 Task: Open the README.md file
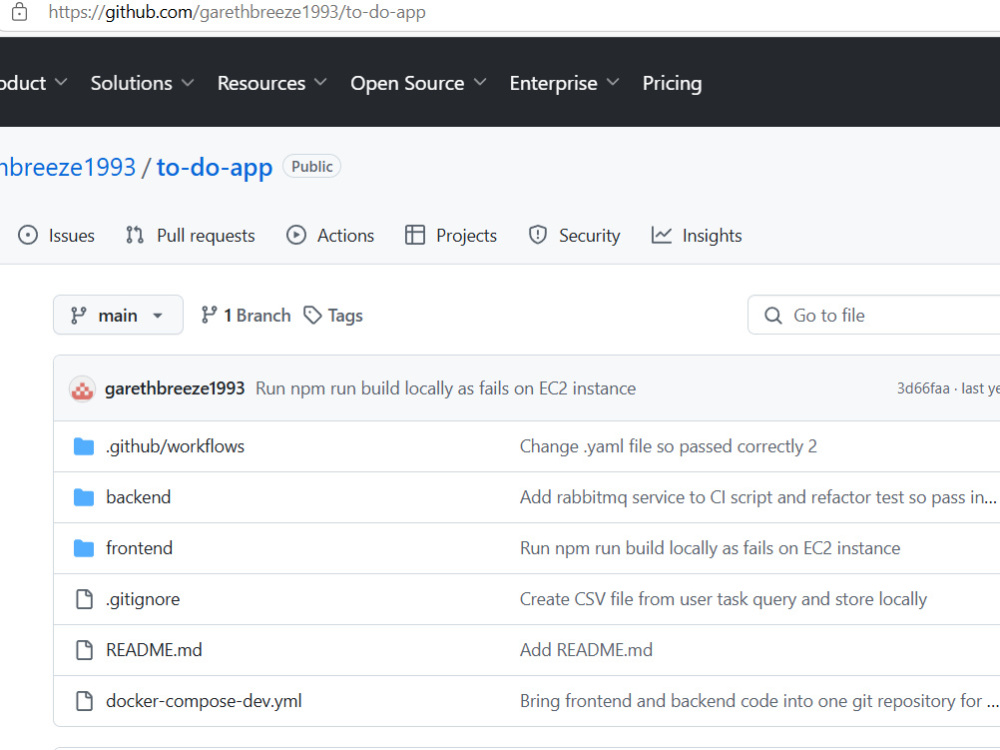154,650
